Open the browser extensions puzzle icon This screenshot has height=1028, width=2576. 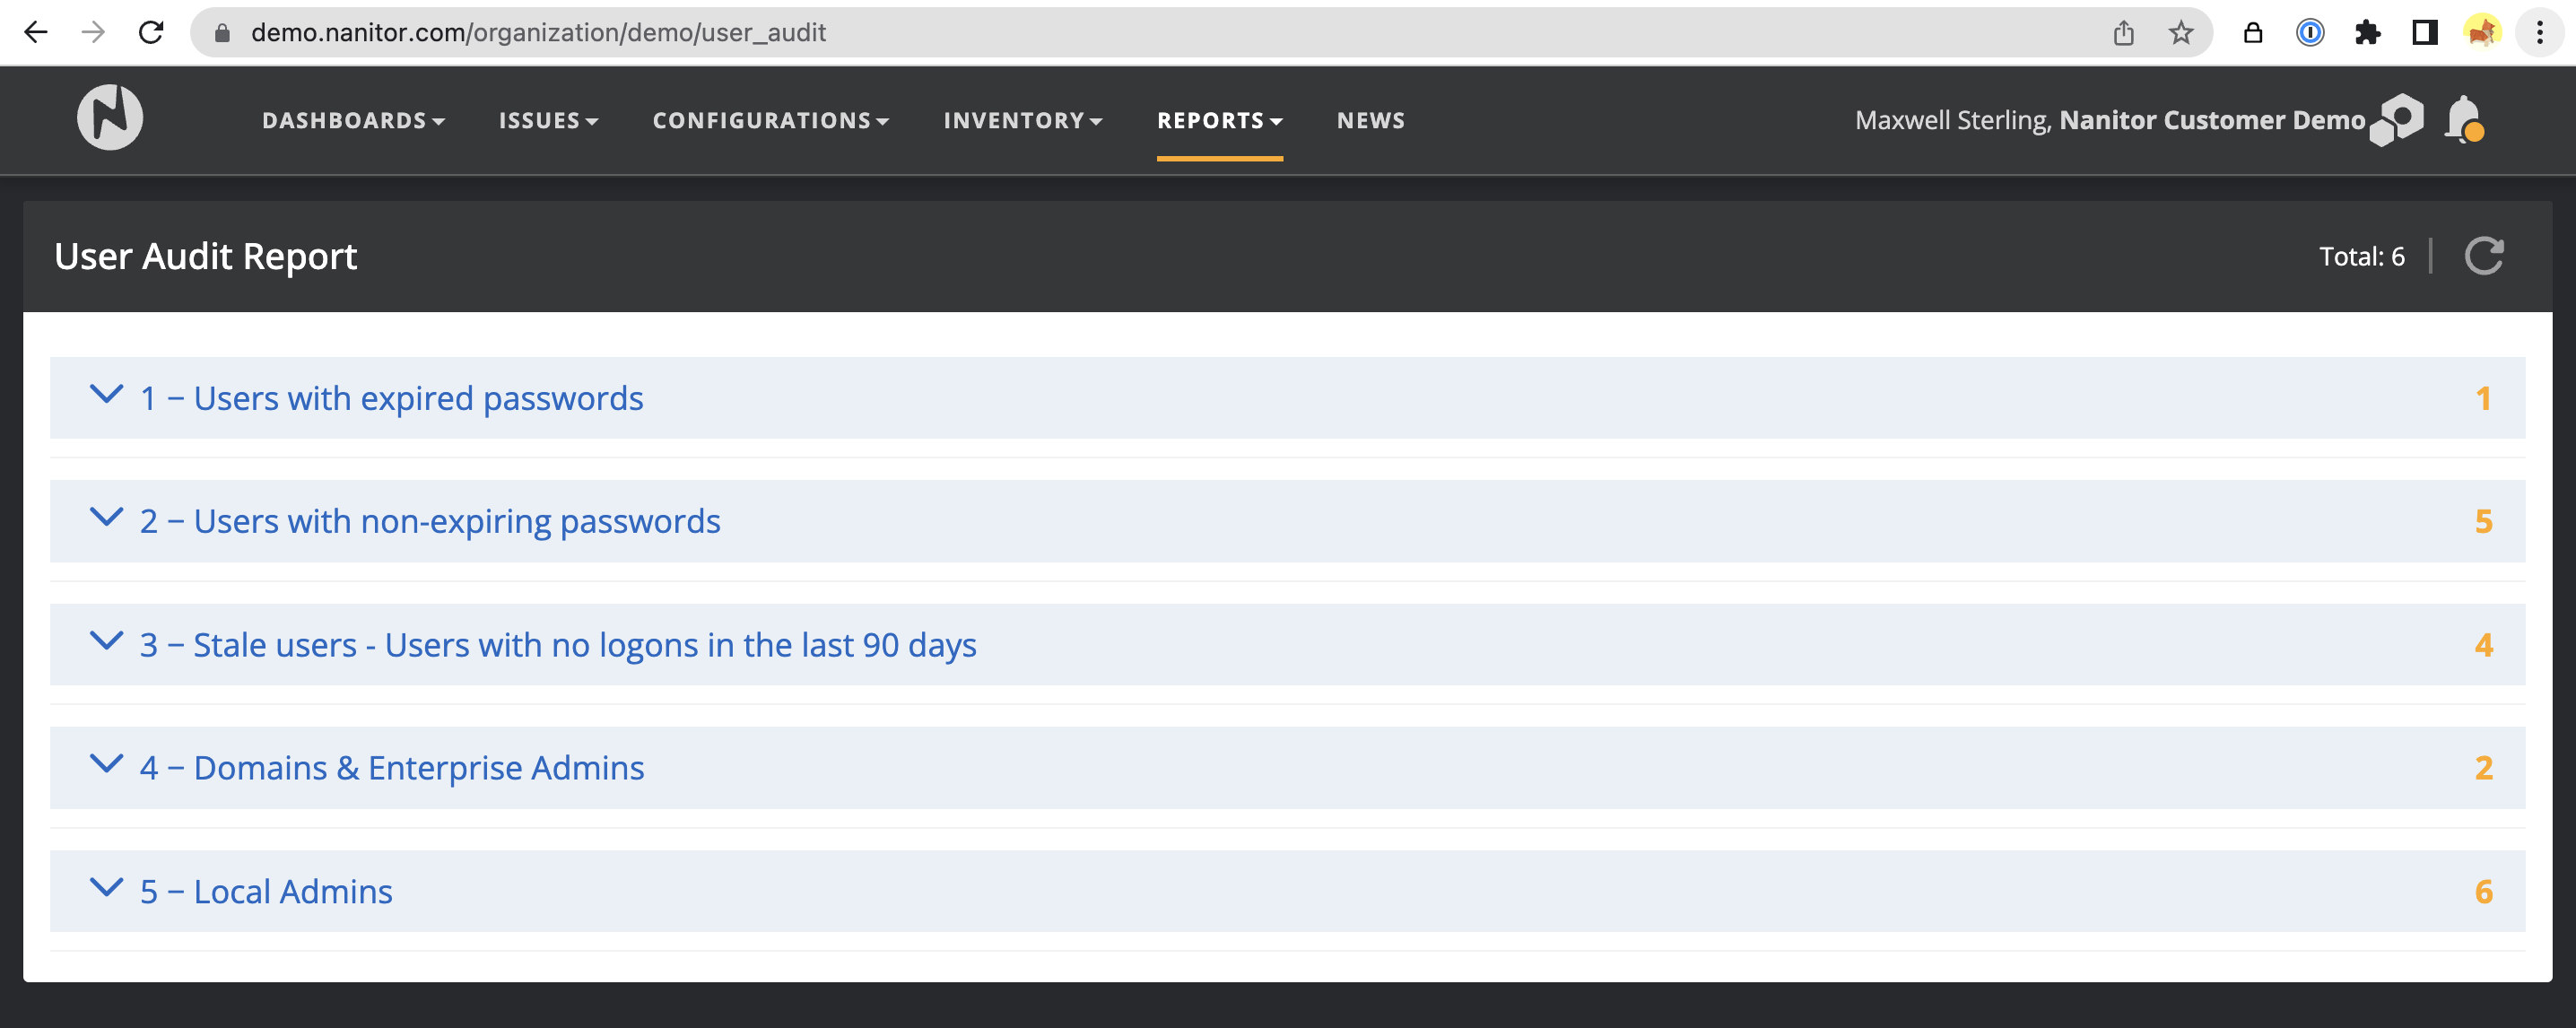(2367, 32)
